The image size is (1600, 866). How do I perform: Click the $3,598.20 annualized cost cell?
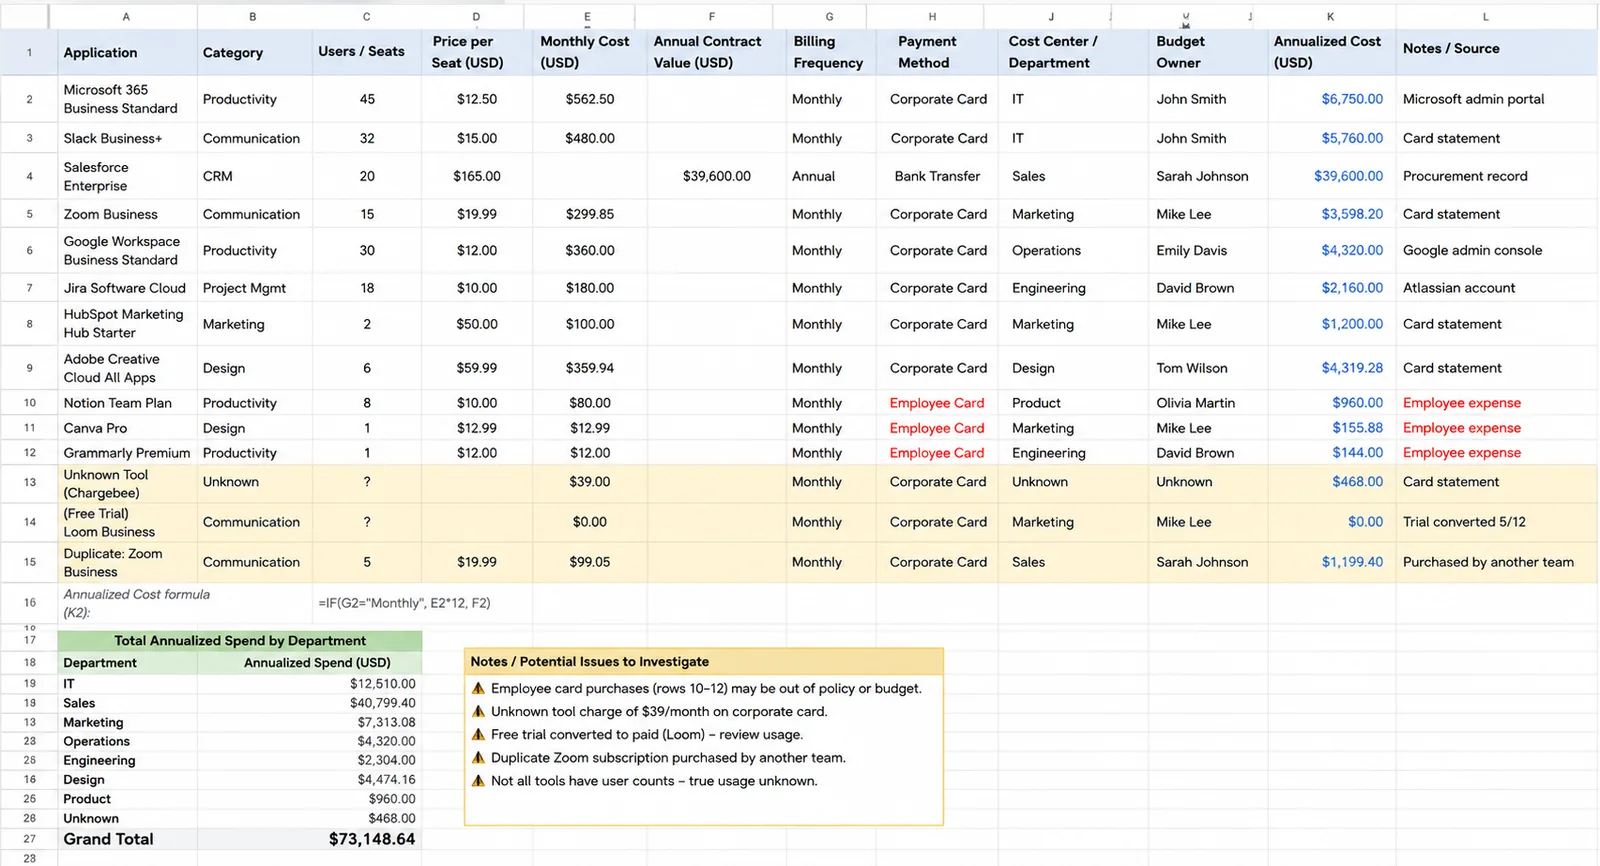point(1332,214)
